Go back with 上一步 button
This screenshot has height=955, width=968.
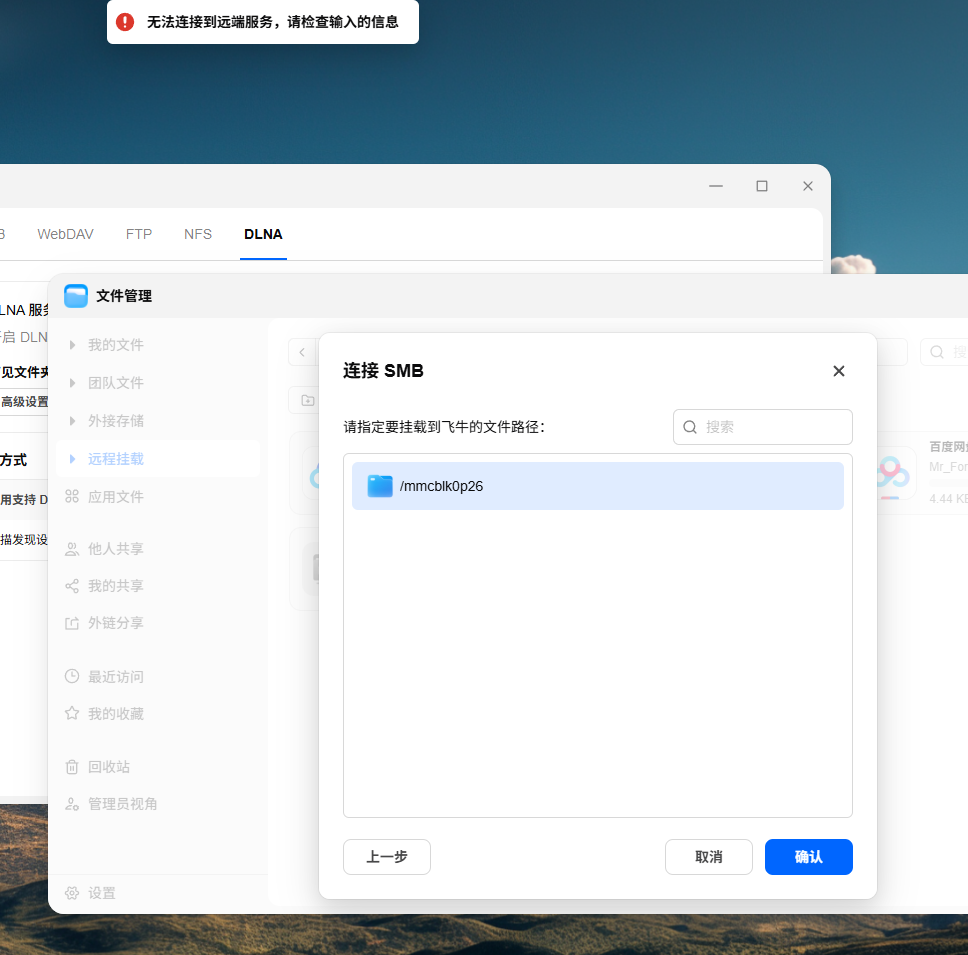pyautogui.click(x=386, y=856)
